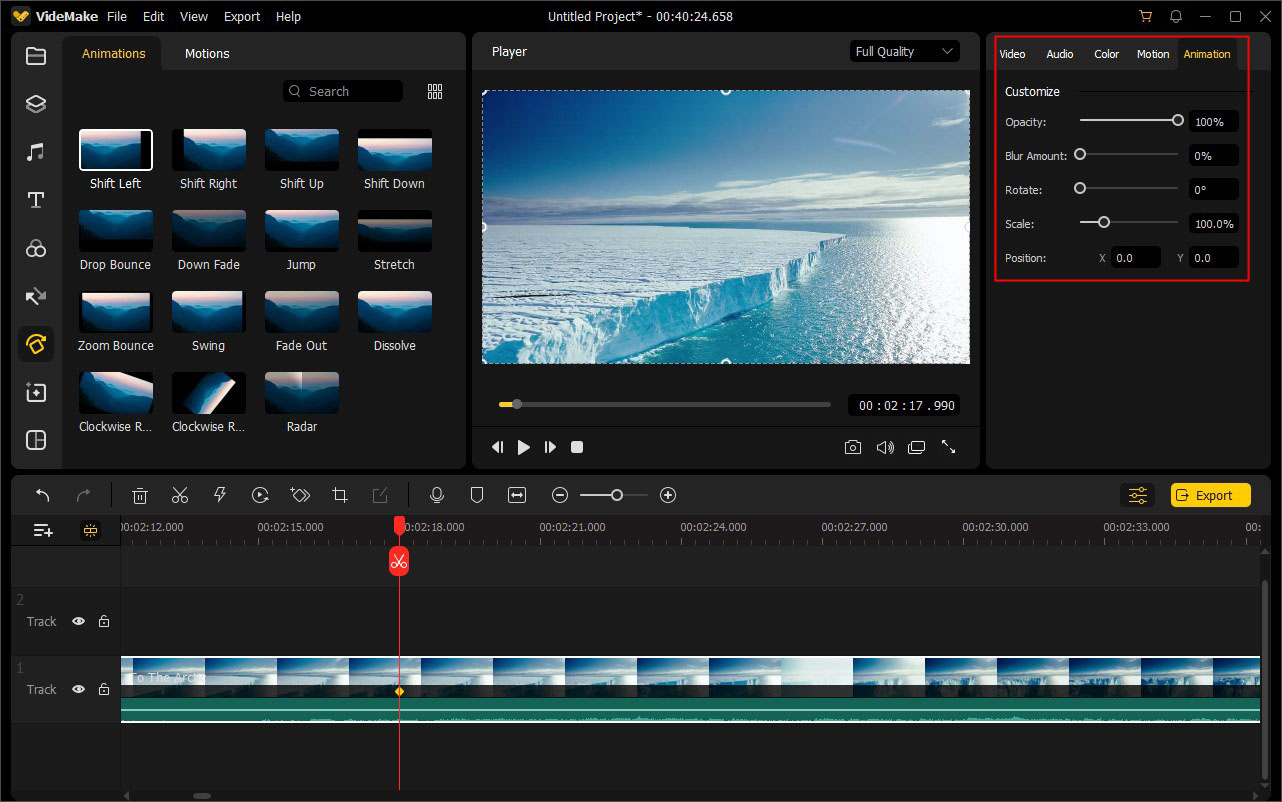Screen dimensions: 1282x802
Task: Switch to the Motions tab
Action: pyautogui.click(x=207, y=53)
